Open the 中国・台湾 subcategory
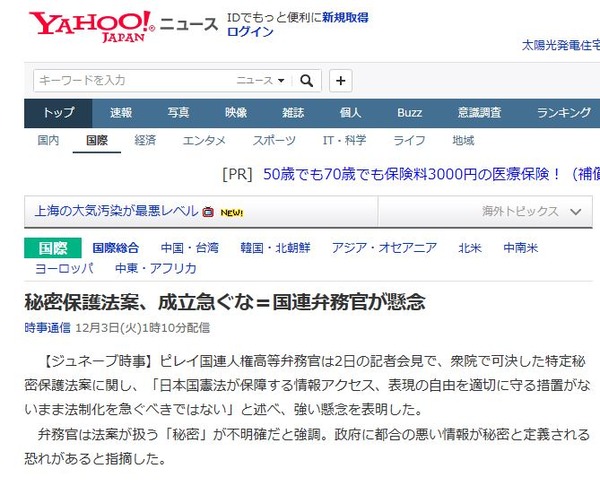 click(x=189, y=248)
